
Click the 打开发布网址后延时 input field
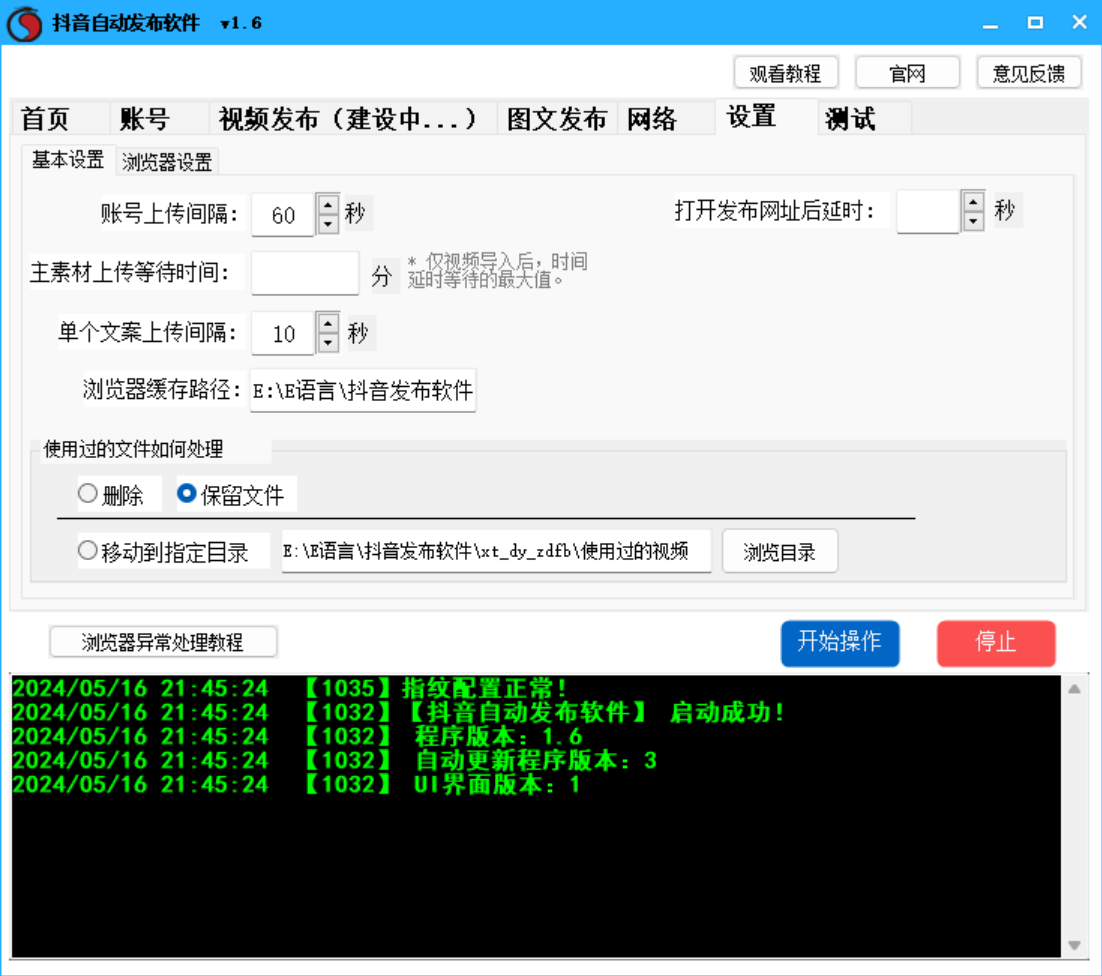(x=928, y=212)
